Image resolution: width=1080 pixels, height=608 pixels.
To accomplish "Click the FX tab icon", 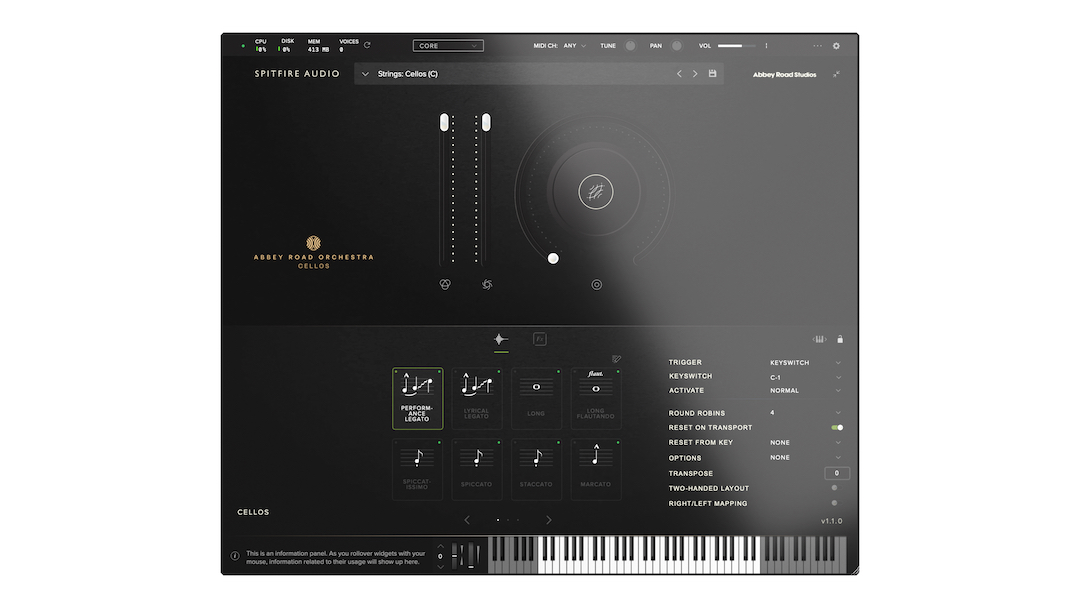I will coord(540,339).
